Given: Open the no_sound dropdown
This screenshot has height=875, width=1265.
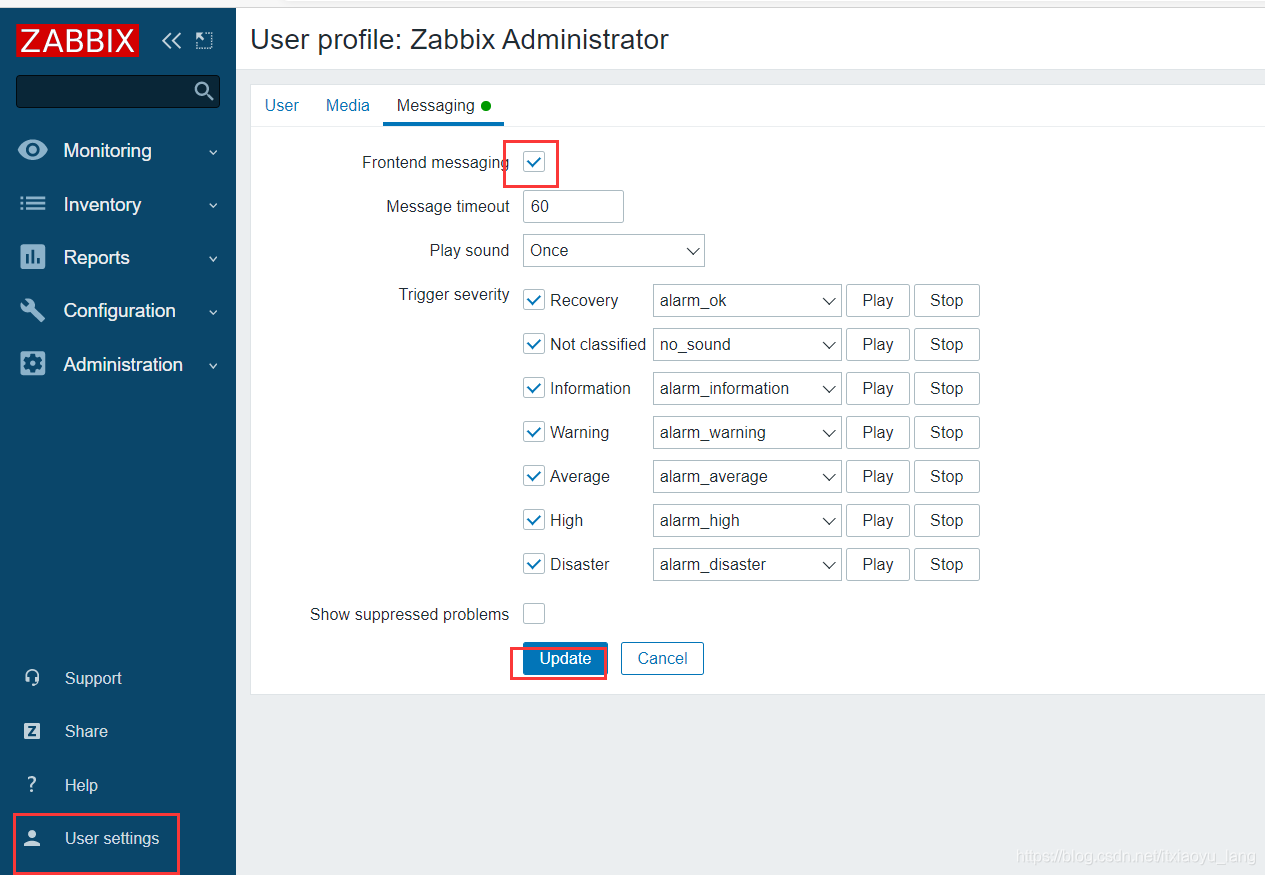Looking at the screenshot, I should pos(747,344).
